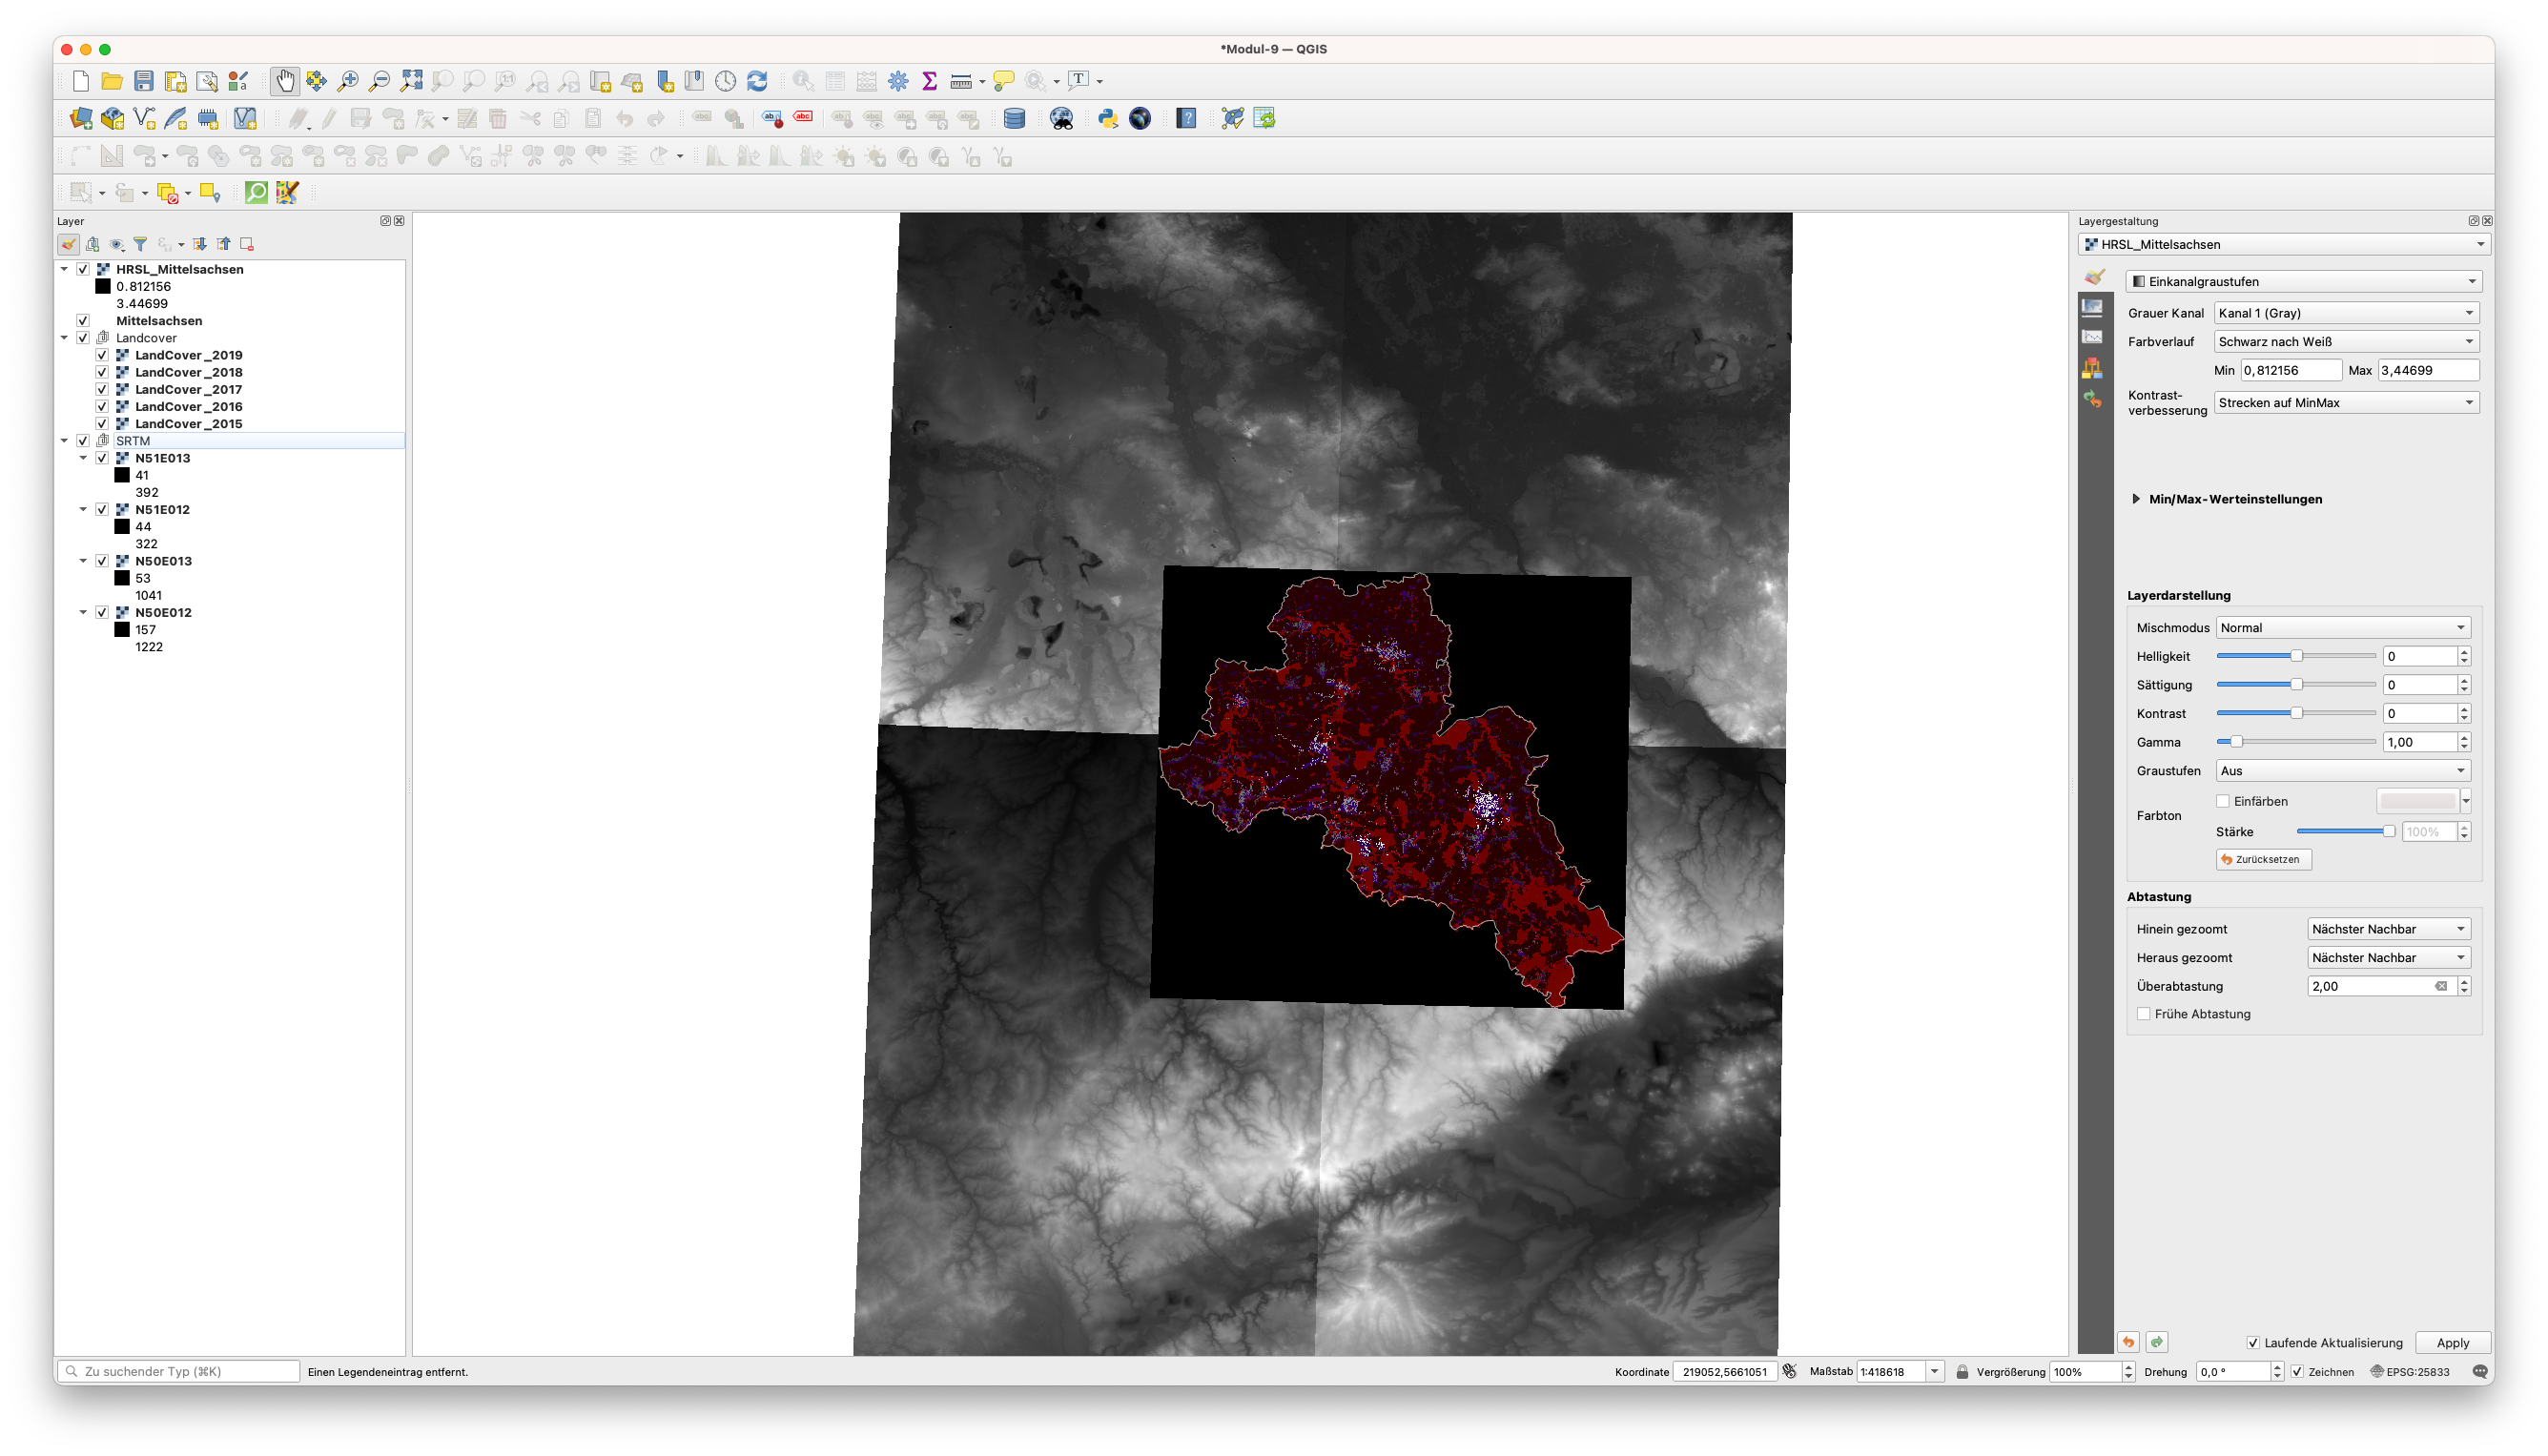
Task: Click the Apply button
Action: click(2452, 1343)
